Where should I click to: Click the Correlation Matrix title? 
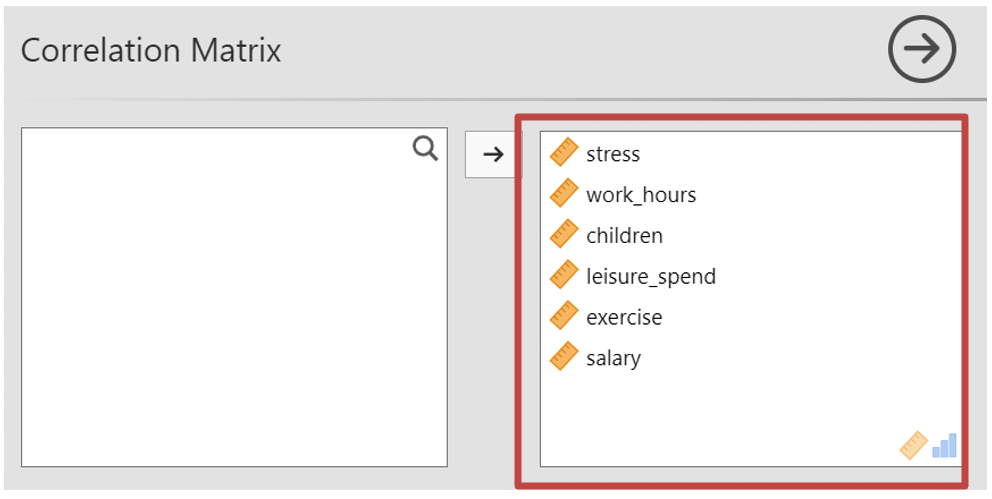(x=151, y=51)
